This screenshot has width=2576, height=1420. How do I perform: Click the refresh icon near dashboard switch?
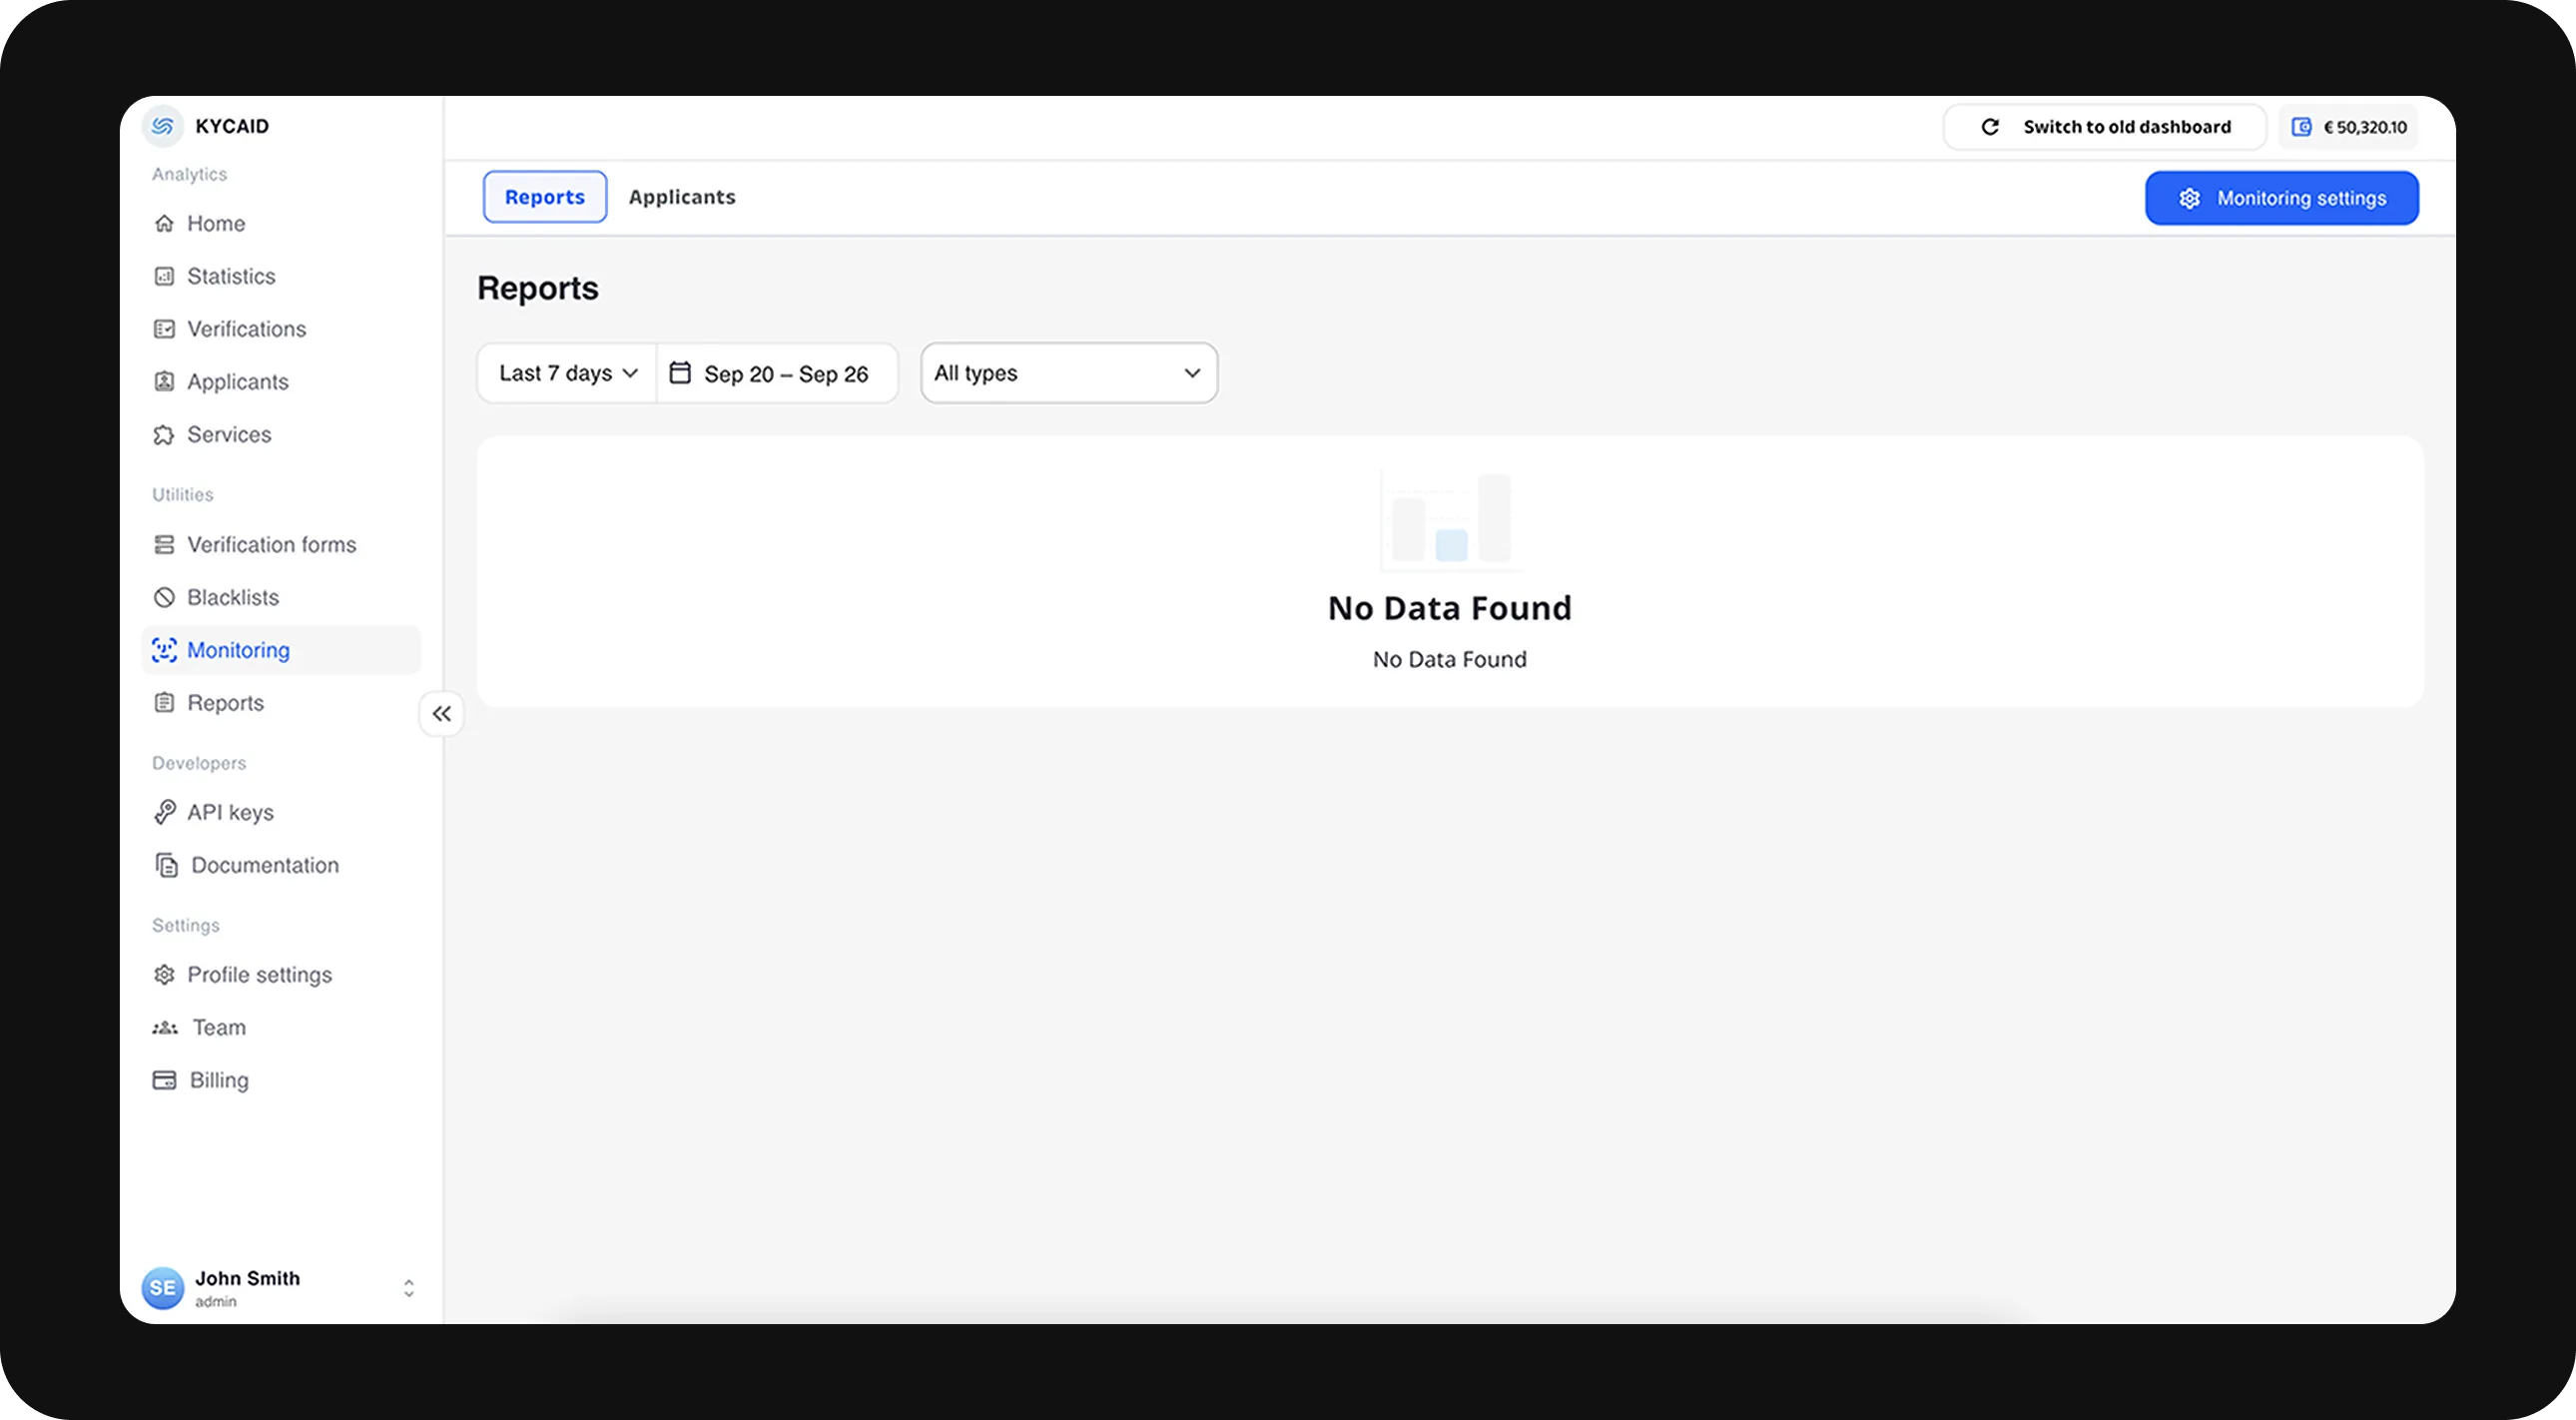[x=1989, y=126]
